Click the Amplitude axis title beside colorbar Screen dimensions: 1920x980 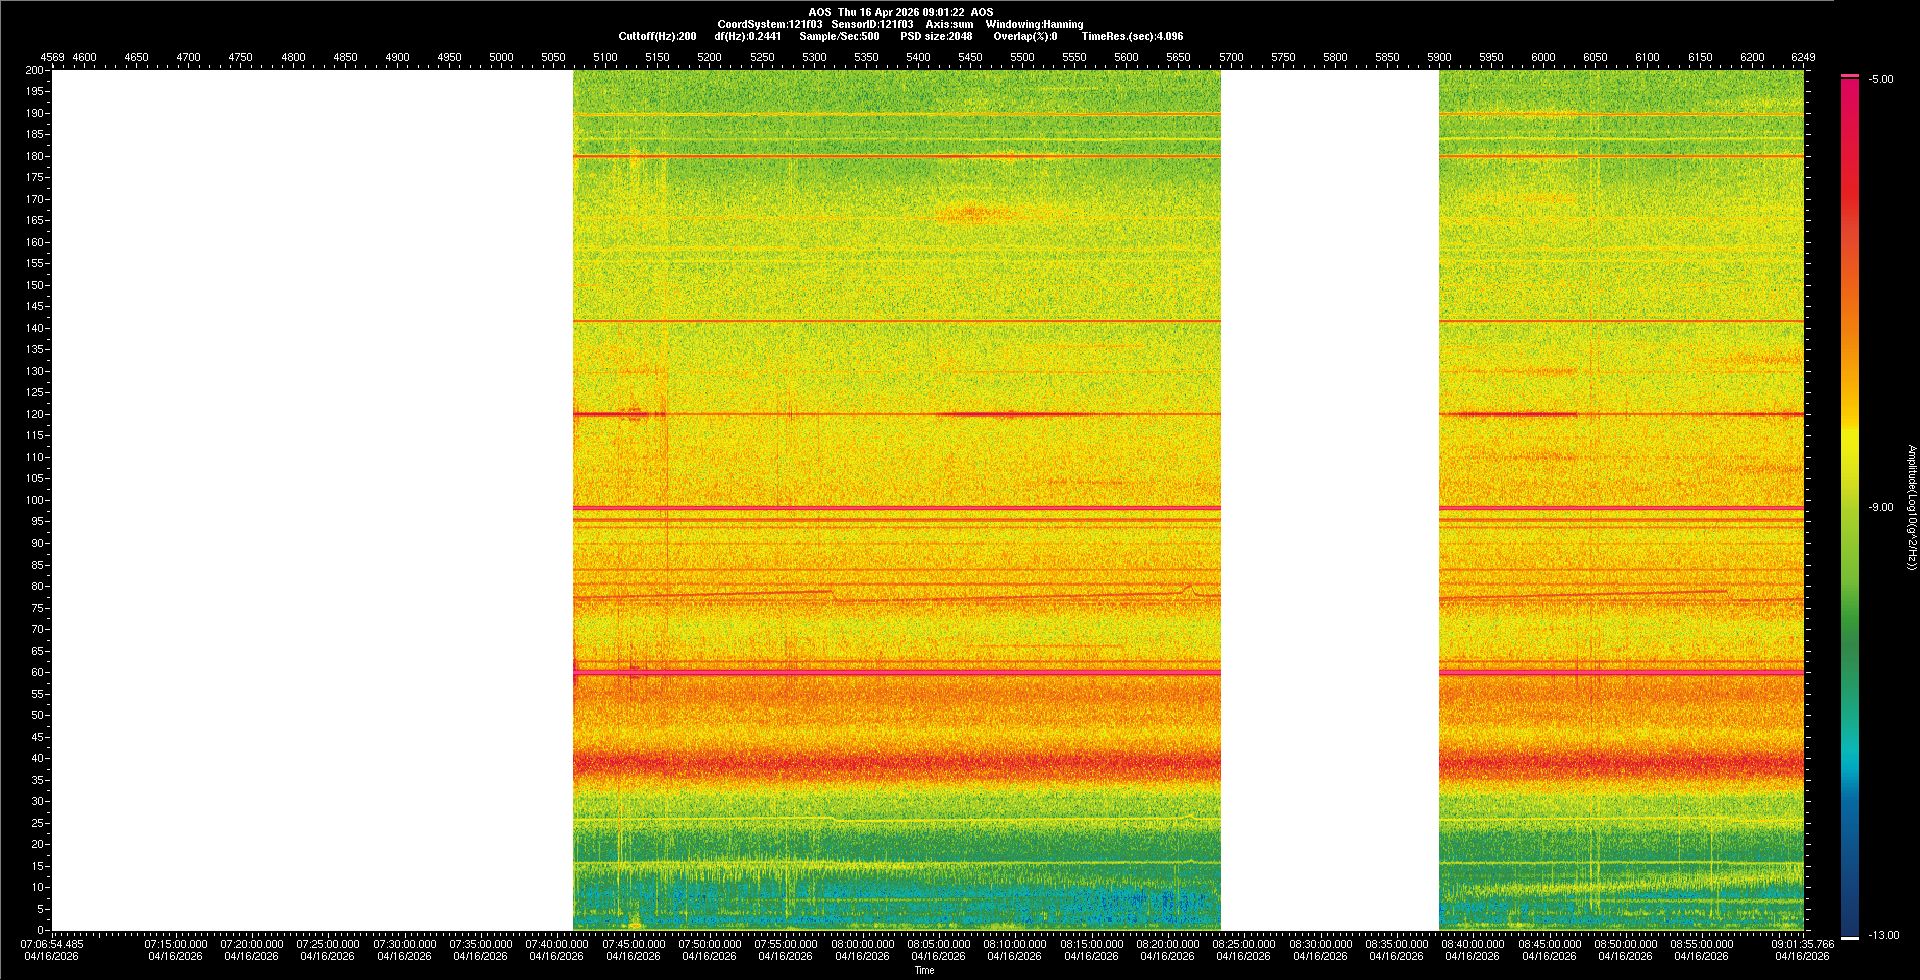pos(1911,507)
